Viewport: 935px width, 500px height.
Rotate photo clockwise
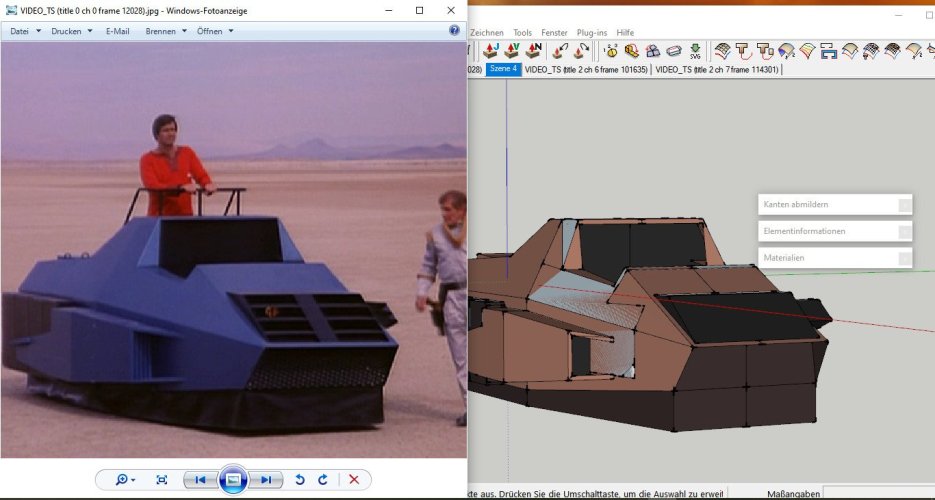(323, 480)
